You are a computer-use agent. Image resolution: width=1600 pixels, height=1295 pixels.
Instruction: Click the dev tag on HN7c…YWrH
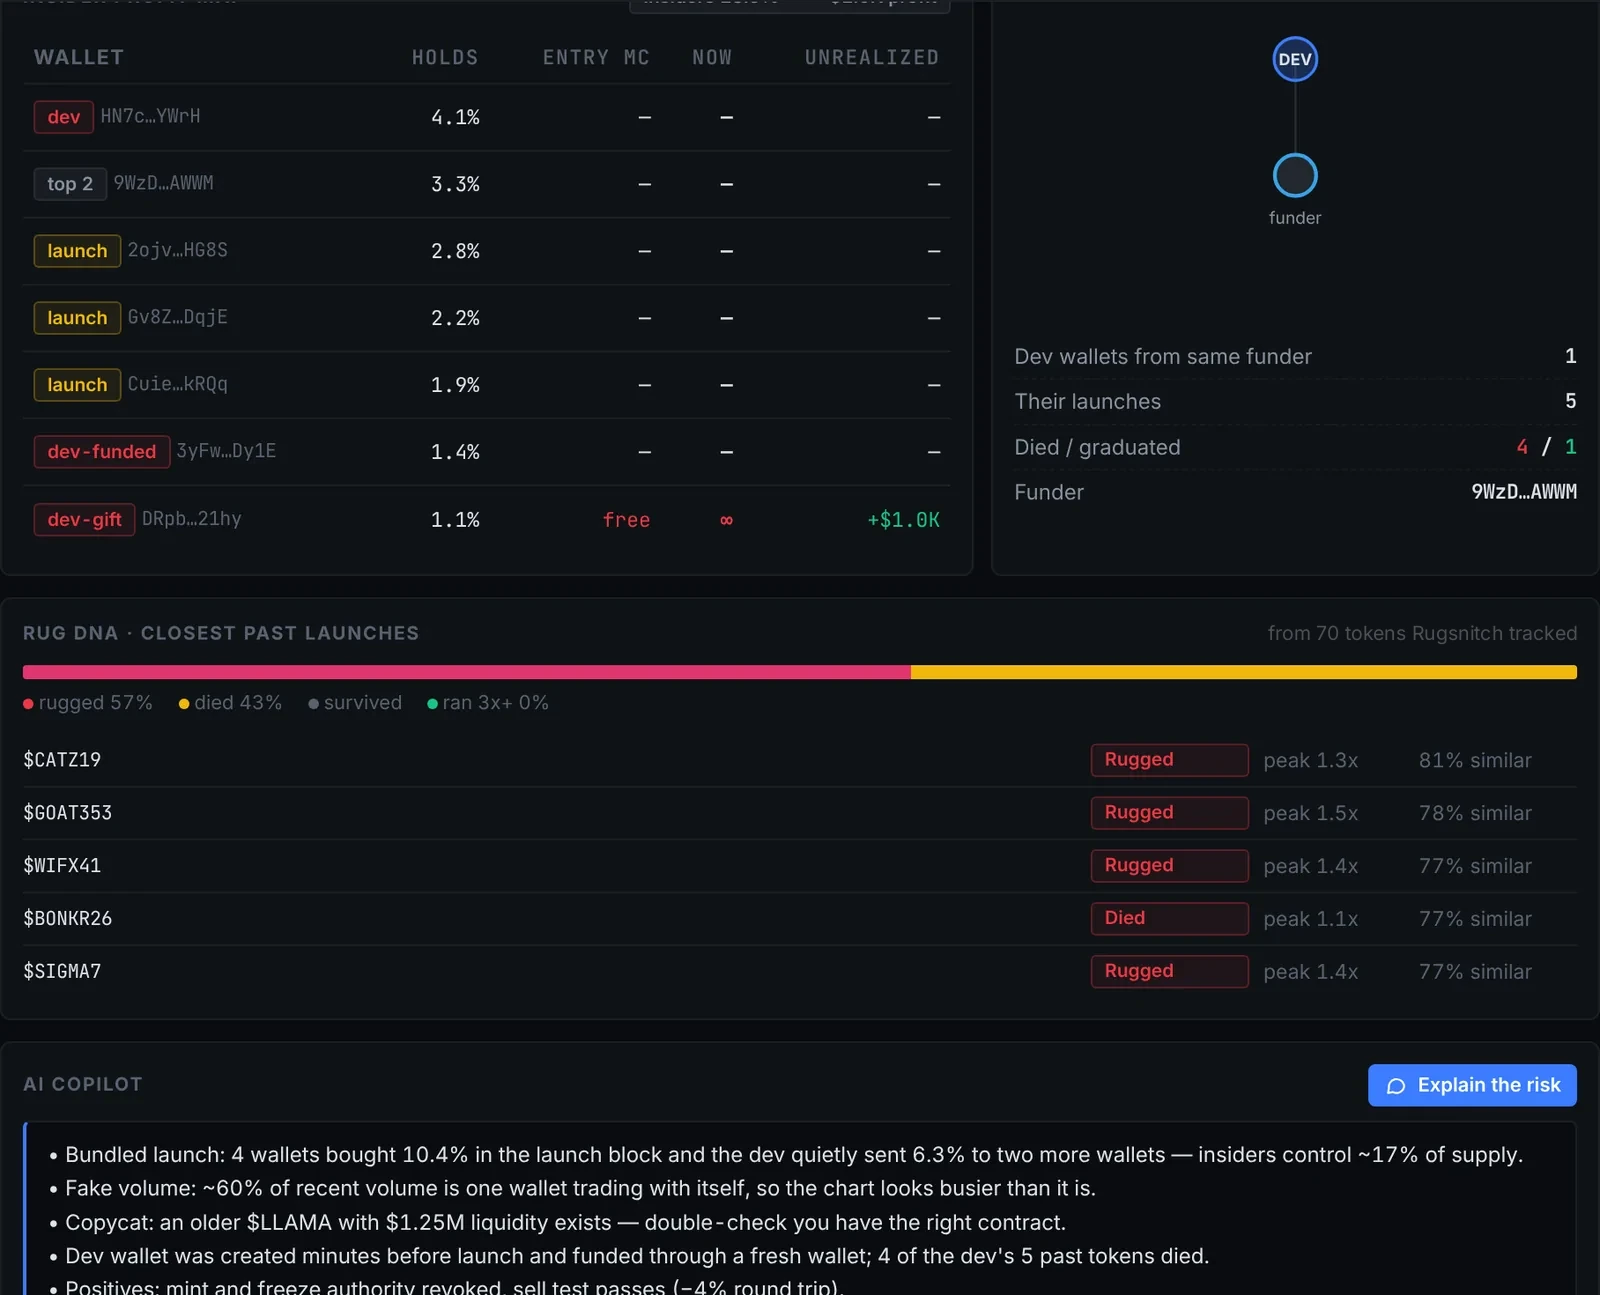[64, 117]
